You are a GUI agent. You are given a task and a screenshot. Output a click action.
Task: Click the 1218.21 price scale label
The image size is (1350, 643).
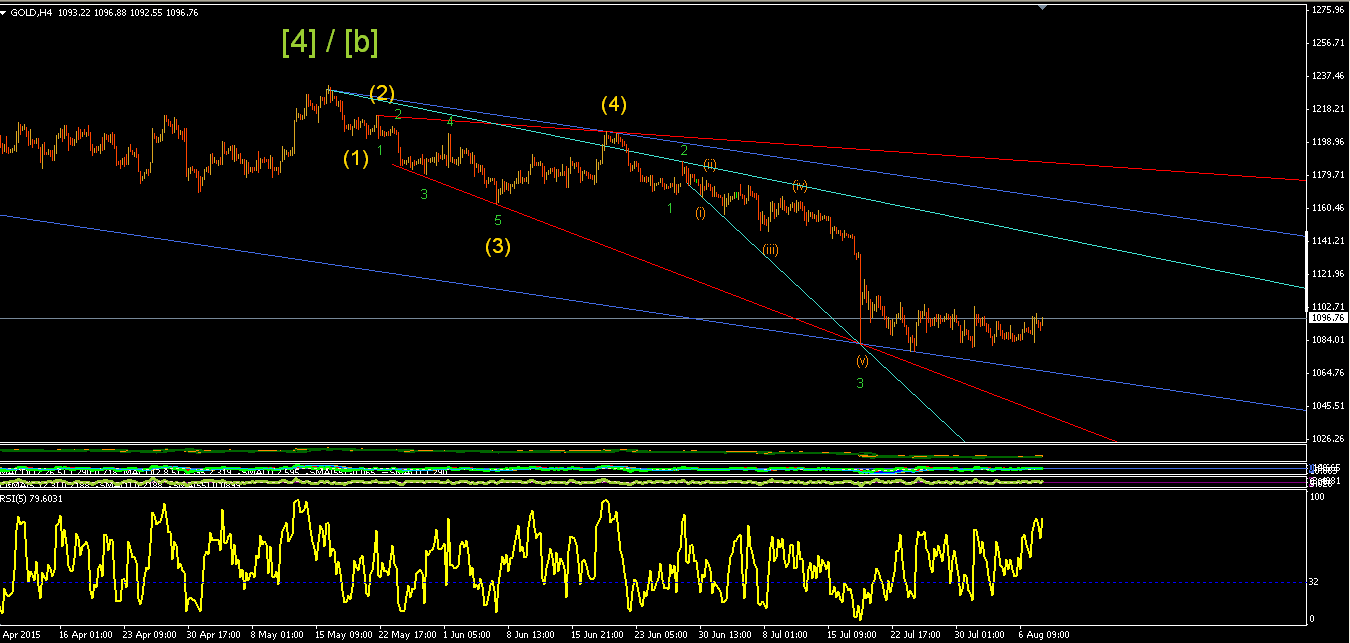pyautogui.click(x=1327, y=109)
